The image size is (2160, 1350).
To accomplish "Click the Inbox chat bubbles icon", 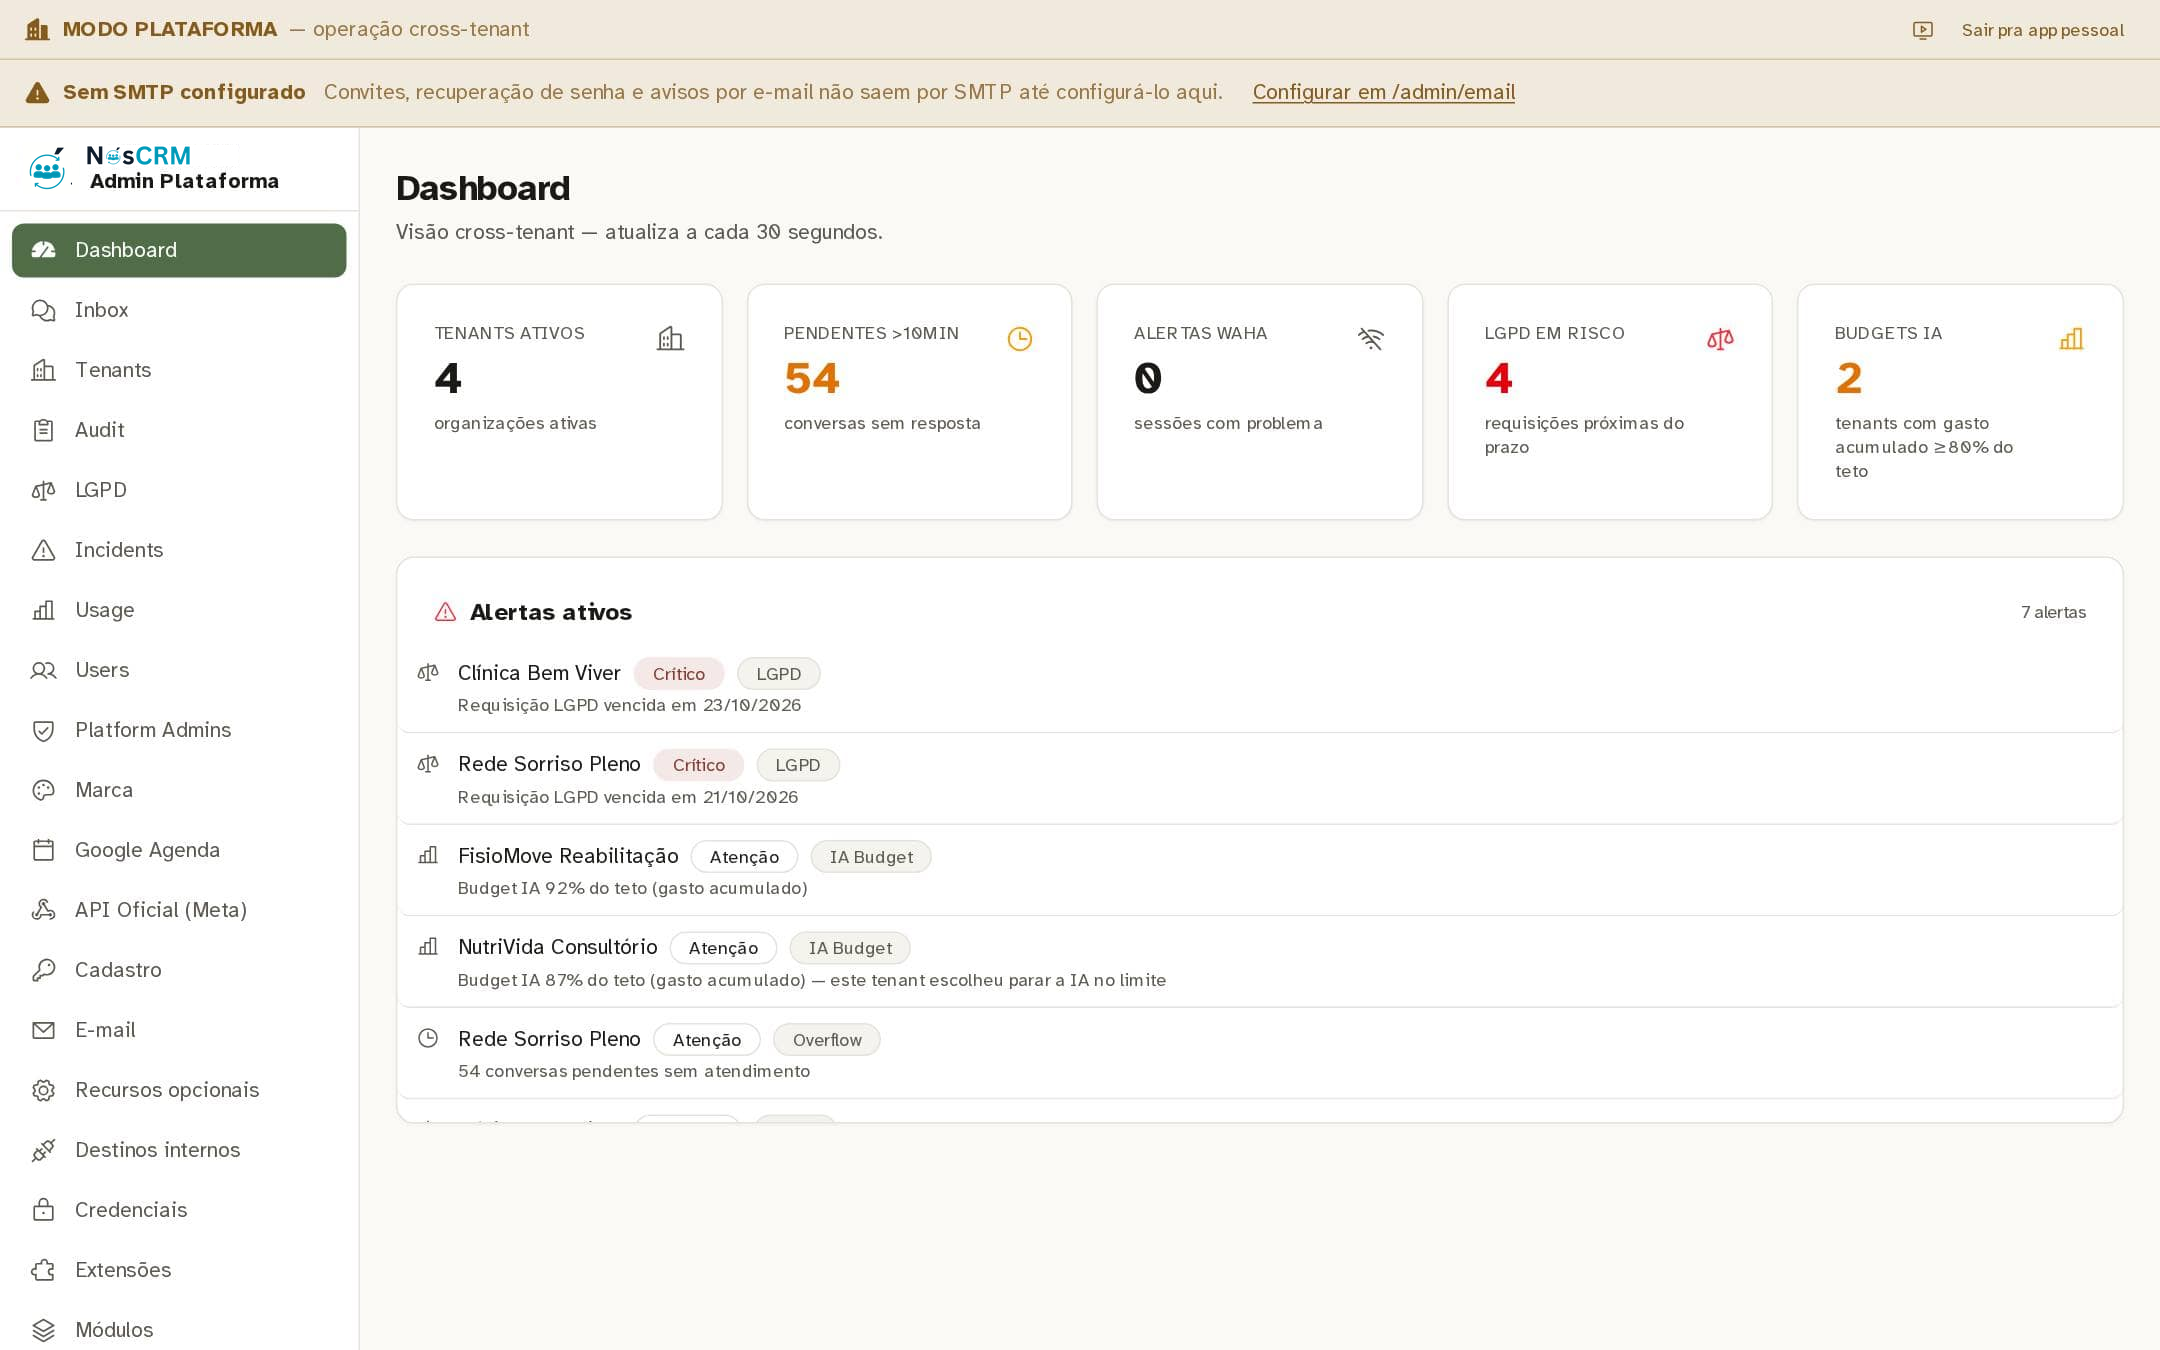I will click(43, 310).
